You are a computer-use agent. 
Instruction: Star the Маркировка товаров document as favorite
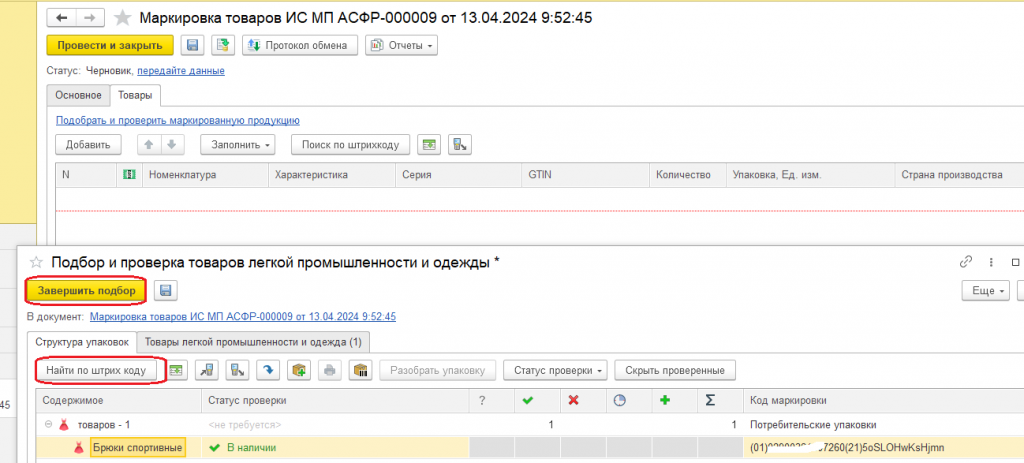pos(123,18)
